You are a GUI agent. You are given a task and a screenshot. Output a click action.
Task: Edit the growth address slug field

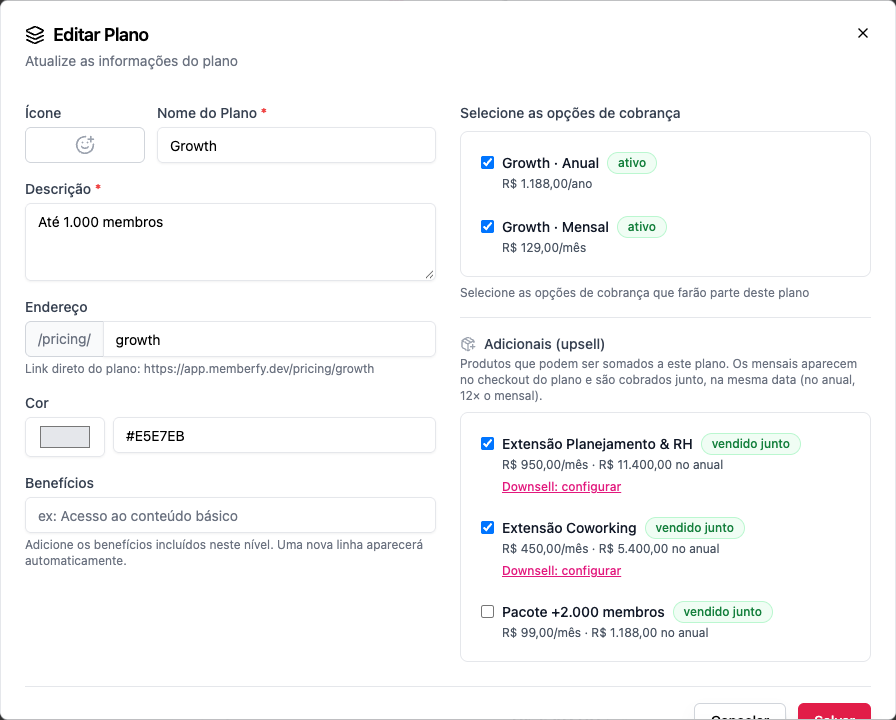click(x=269, y=340)
